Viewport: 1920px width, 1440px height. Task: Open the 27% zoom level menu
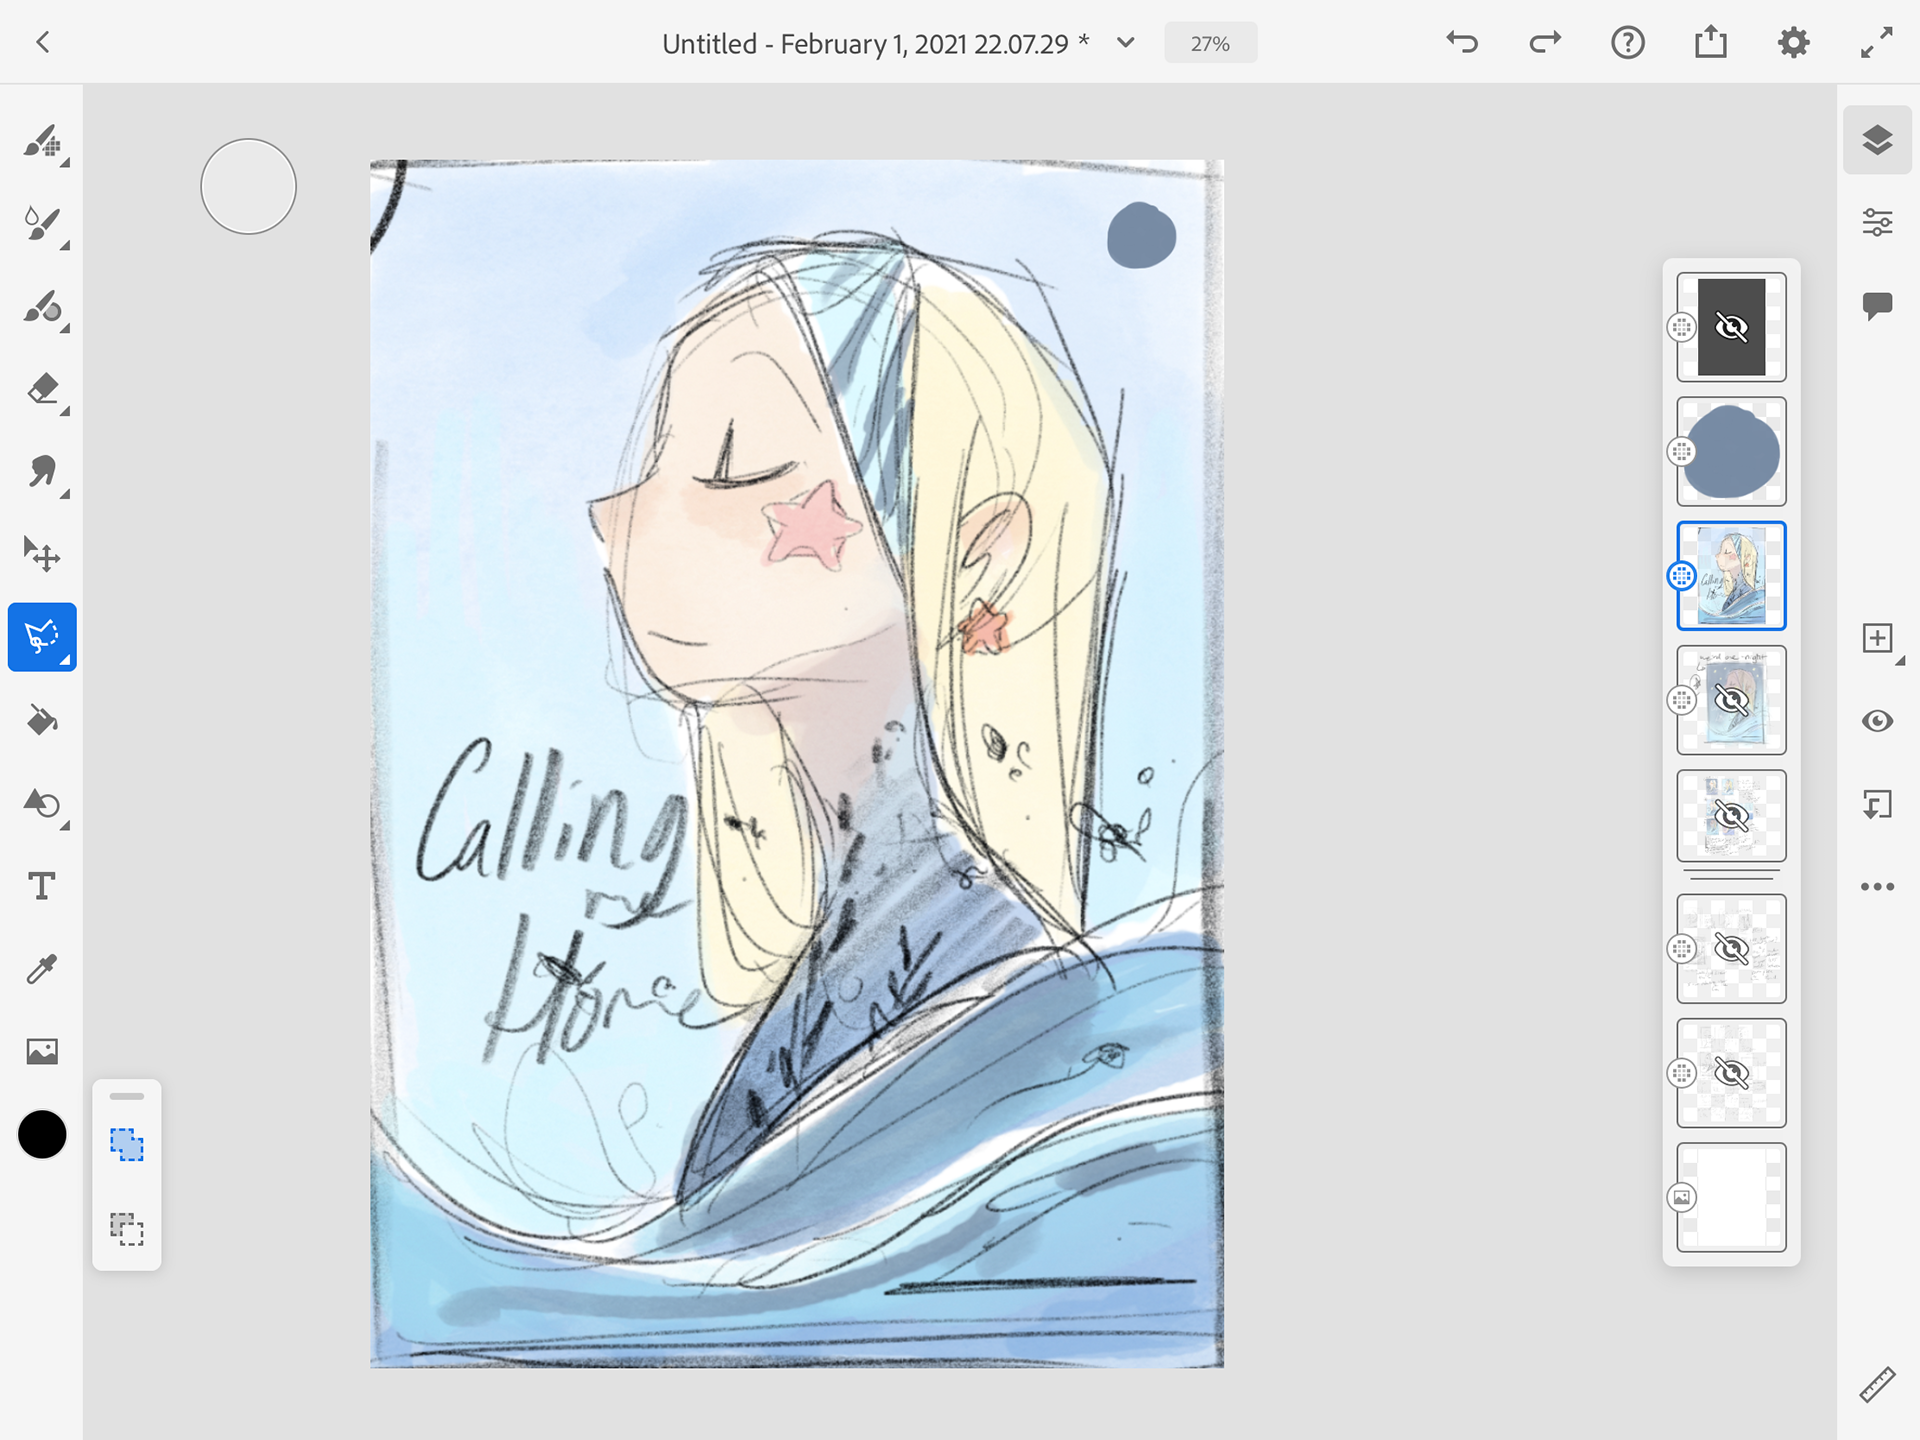(1210, 43)
